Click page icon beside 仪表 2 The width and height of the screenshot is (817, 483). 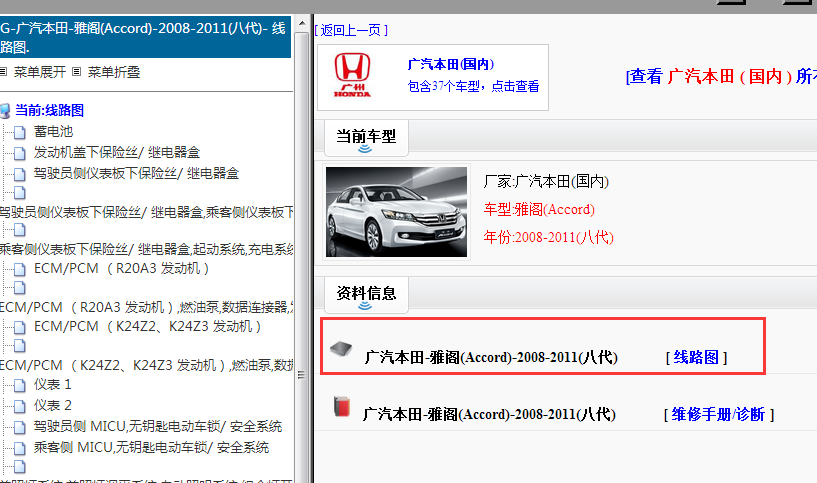click(x=20, y=406)
